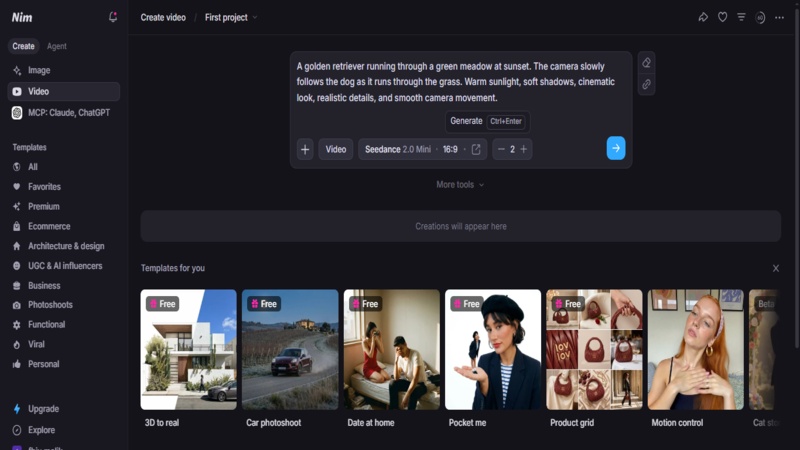Open the filter lines icon in header

pyautogui.click(x=741, y=17)
